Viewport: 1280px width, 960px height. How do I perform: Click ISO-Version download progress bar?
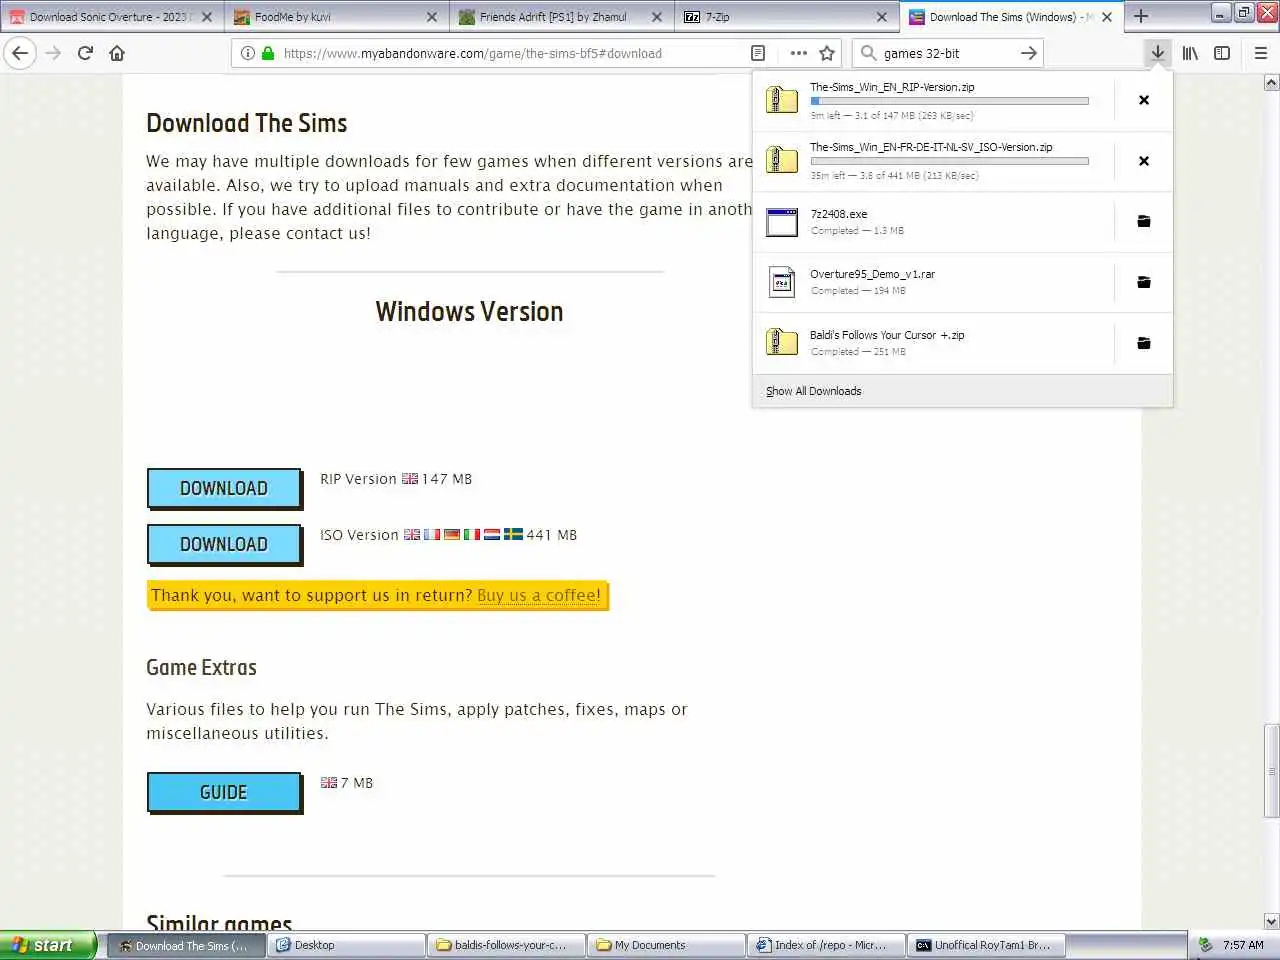coord(949,161)
